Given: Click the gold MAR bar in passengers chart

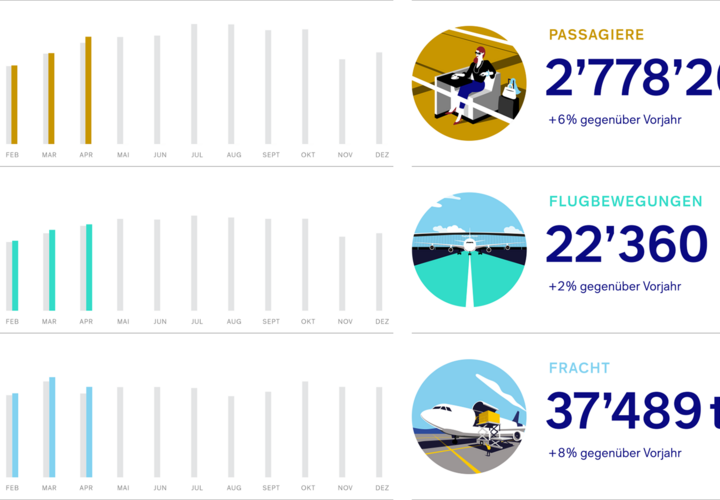Looking at the screenshot, I should pyautogui.click(x=51, y=98).
